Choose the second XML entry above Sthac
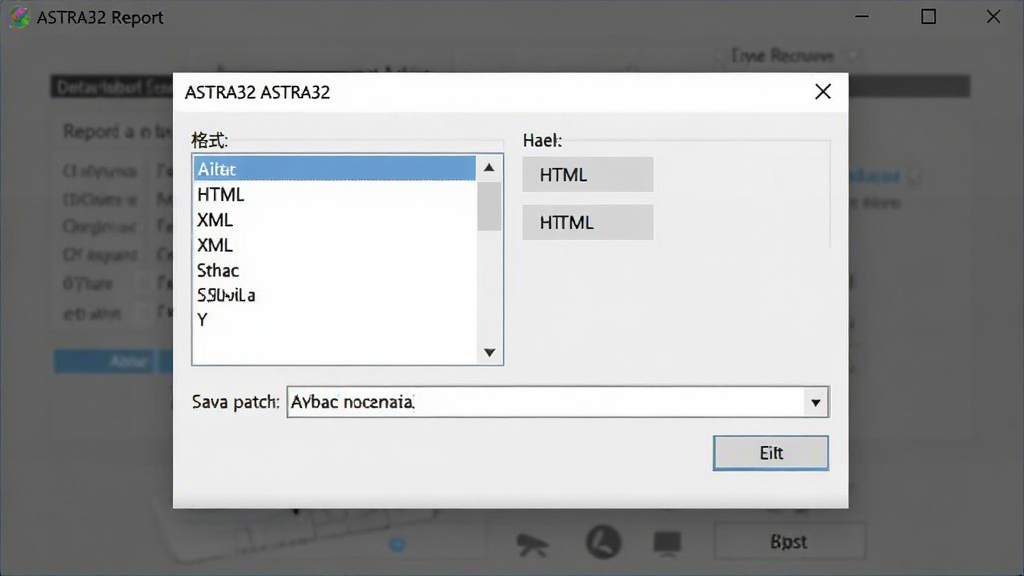1024x576 pixels. coord(335,245)
